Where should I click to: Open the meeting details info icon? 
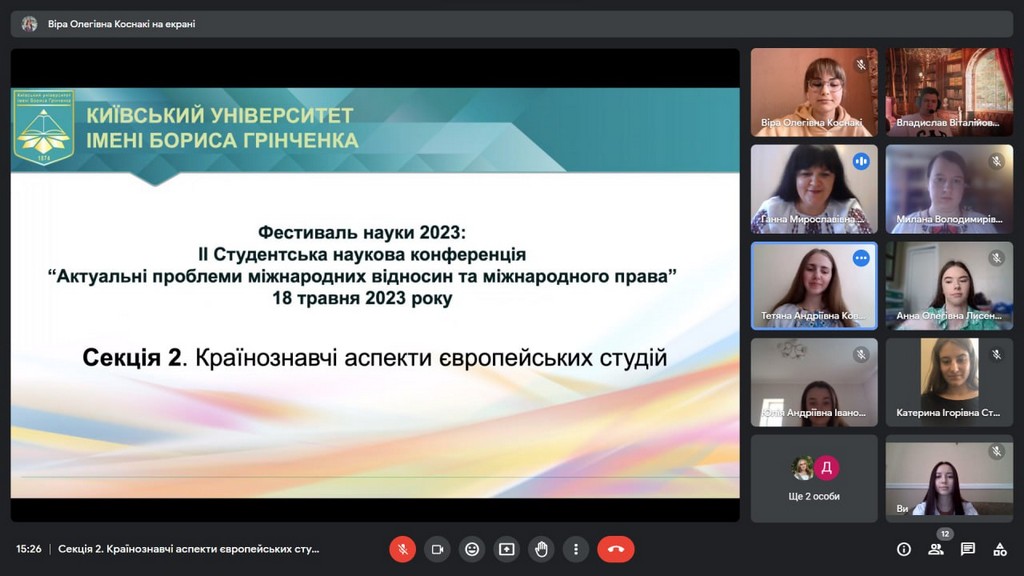(904, 549)
